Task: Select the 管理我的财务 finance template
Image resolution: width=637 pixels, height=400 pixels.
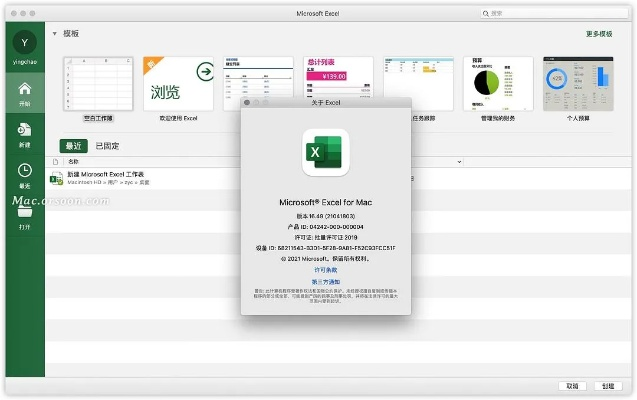Action: click(x=498, y=84)
